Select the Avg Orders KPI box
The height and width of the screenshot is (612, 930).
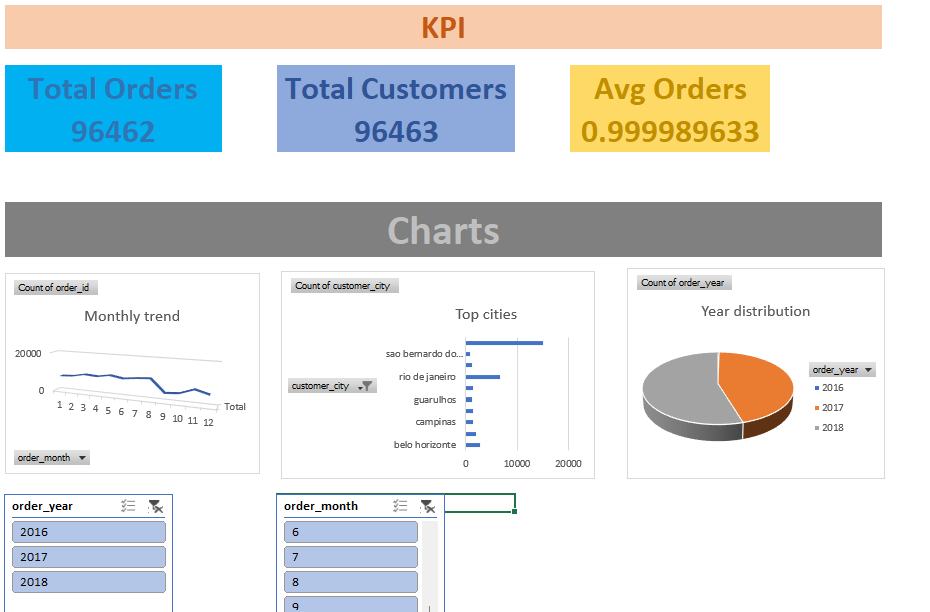(670, 109)
